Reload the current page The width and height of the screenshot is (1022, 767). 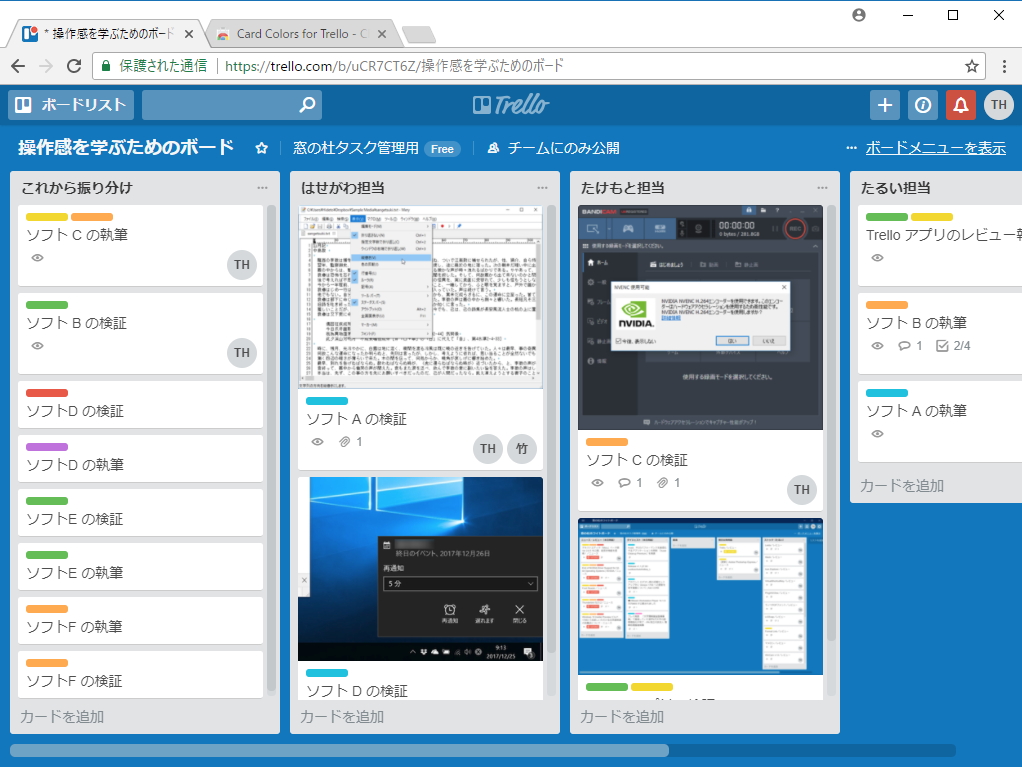coord(74,66)
